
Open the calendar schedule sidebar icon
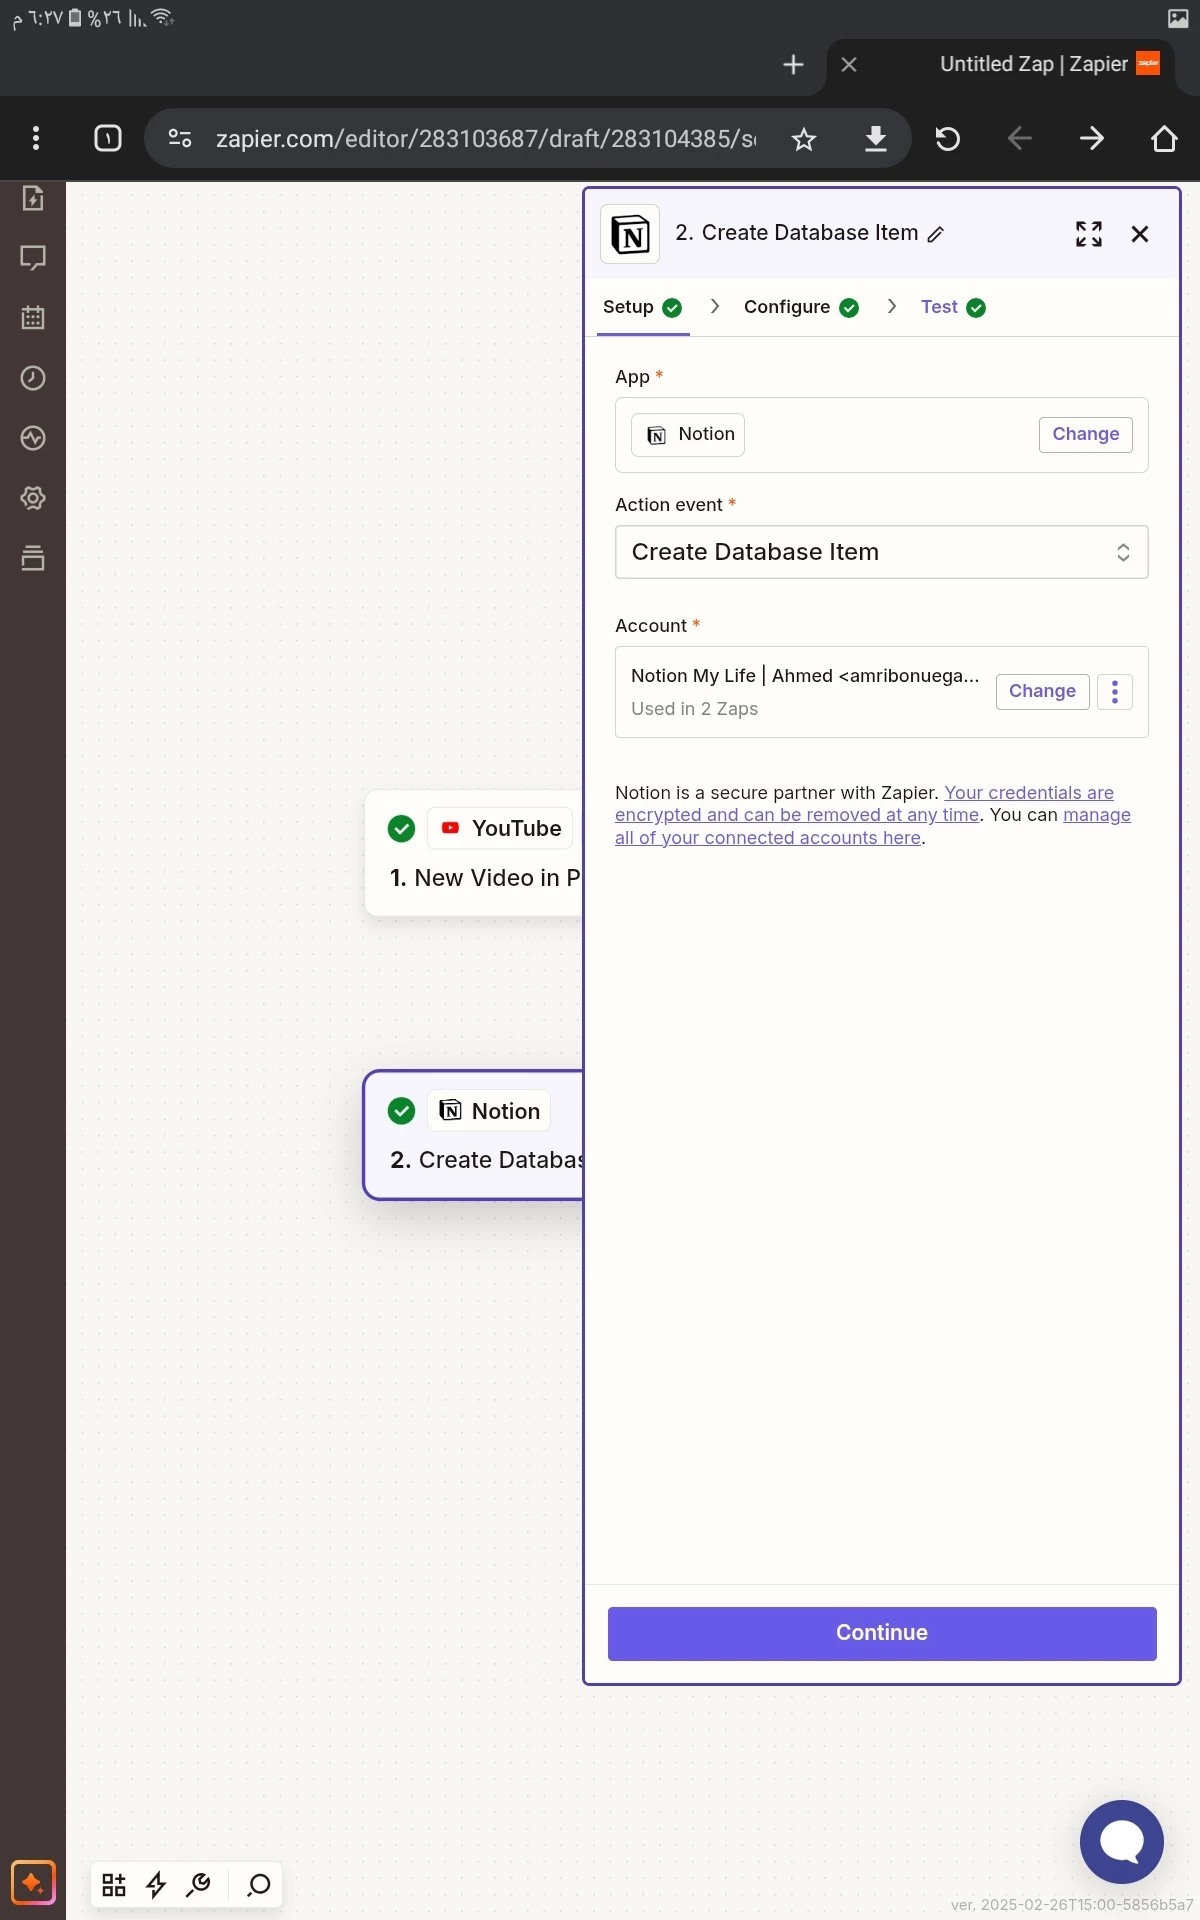pos(33,318)
